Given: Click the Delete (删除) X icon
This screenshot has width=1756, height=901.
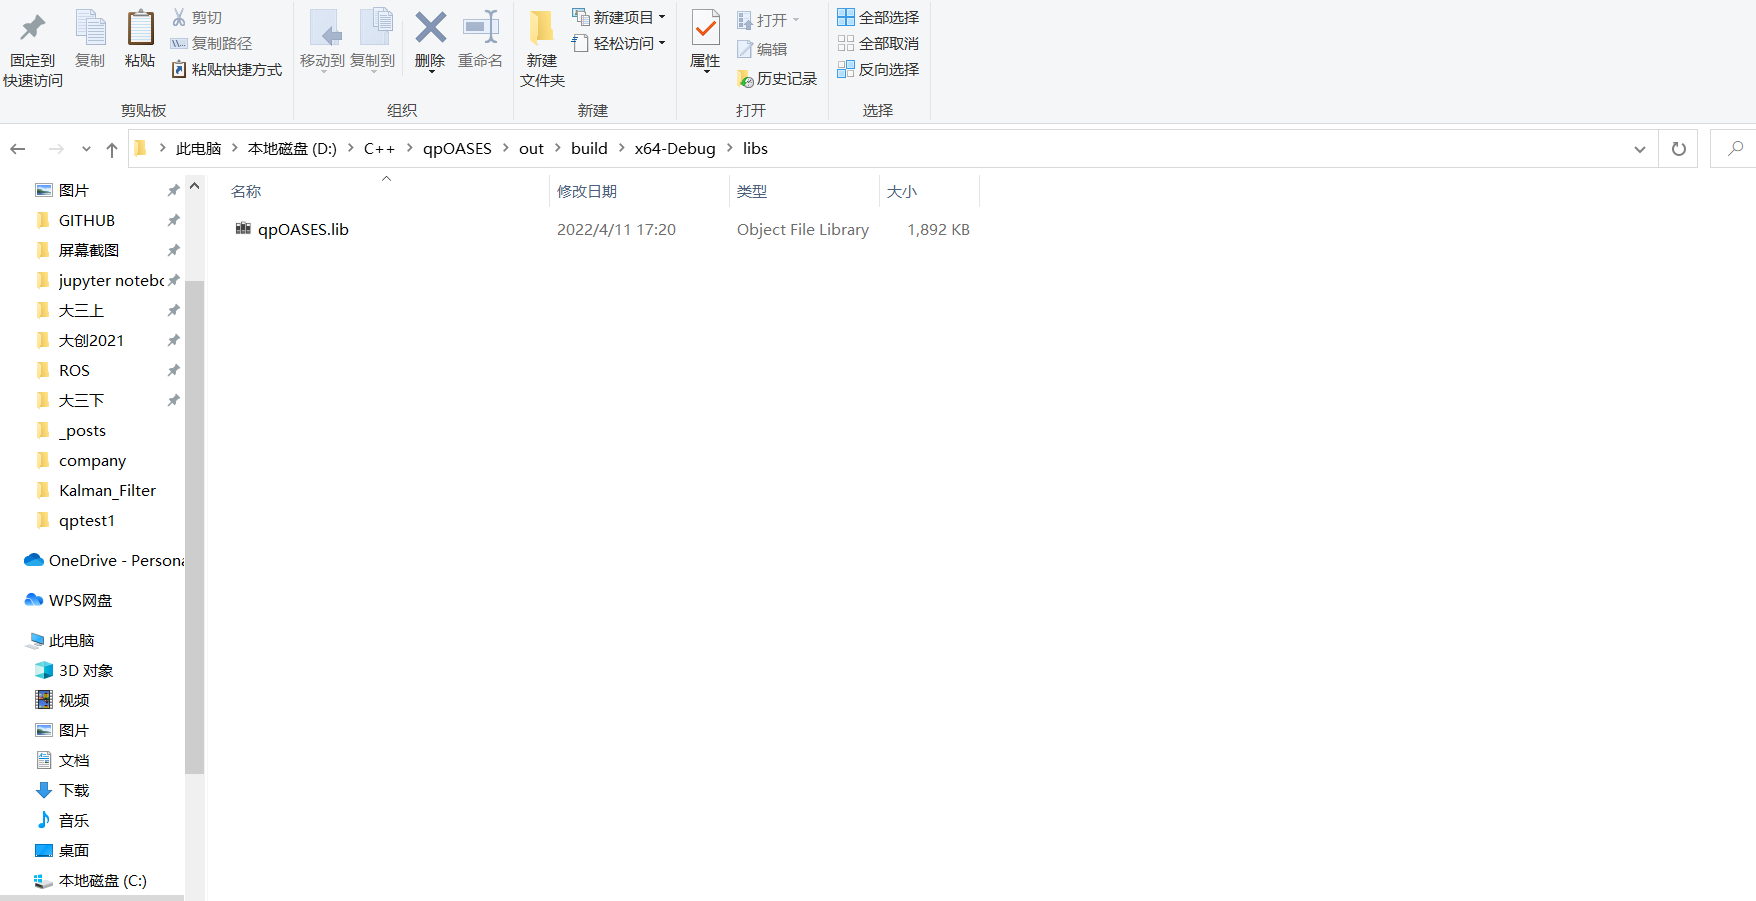Looking at the screenshot, I should pos(430,28).
